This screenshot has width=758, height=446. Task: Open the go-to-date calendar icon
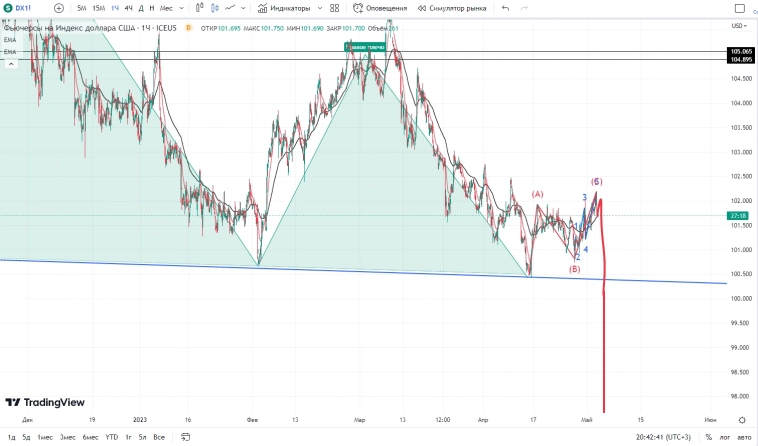(186, 437)
